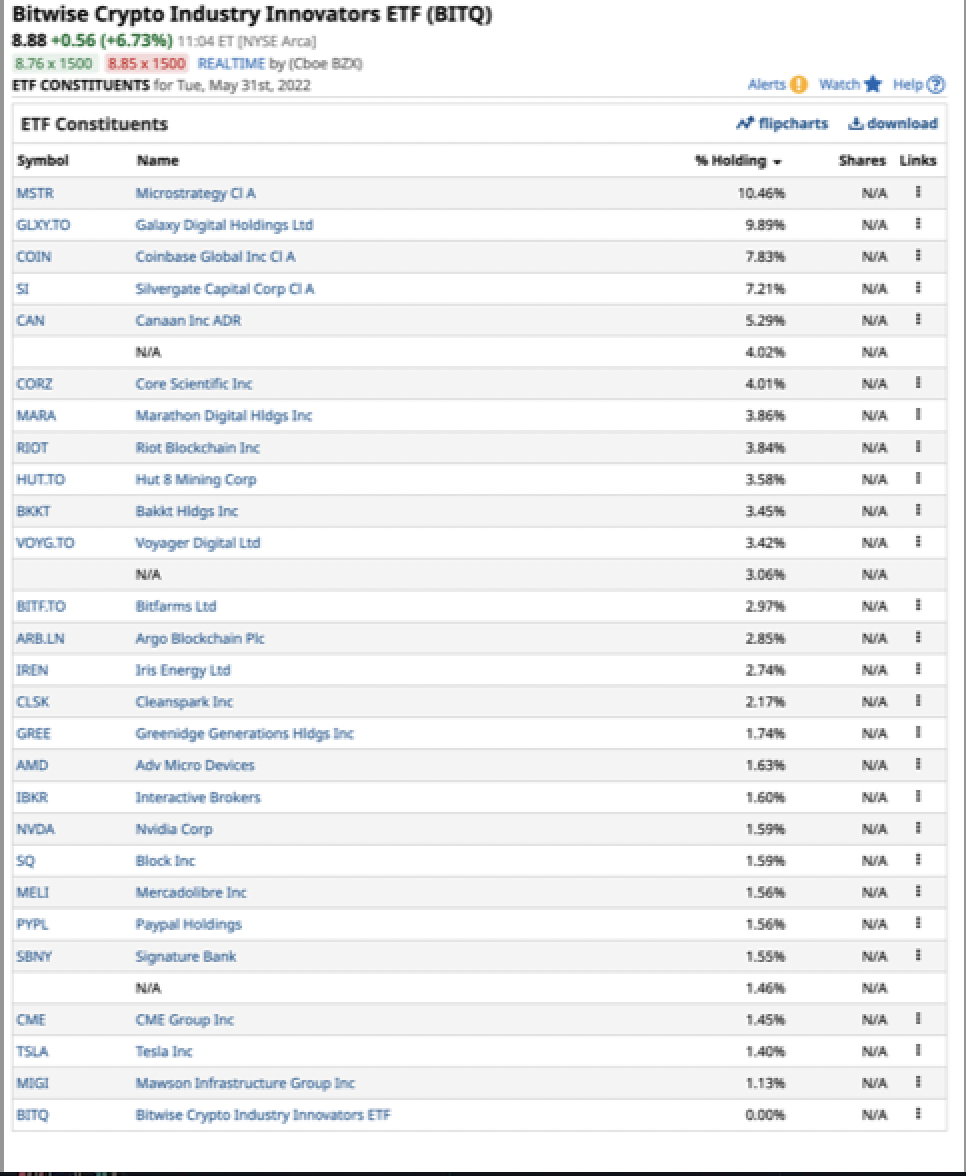Click the SI symbol link
The image size is (966, 1176).
point(22,289)
